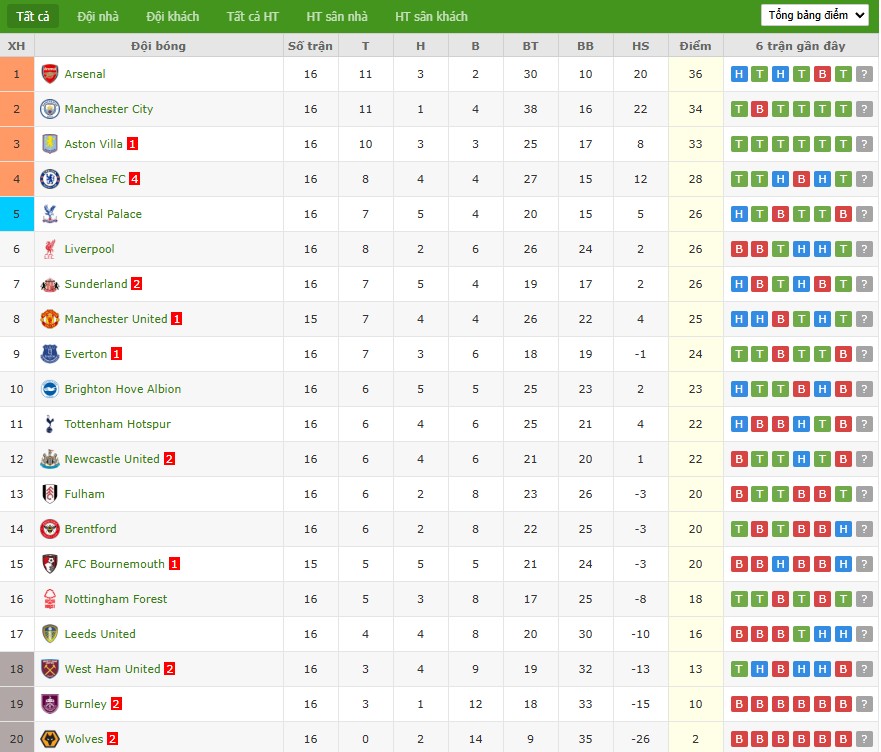Open the Nottingham Forest team link

tap(115, 599)
